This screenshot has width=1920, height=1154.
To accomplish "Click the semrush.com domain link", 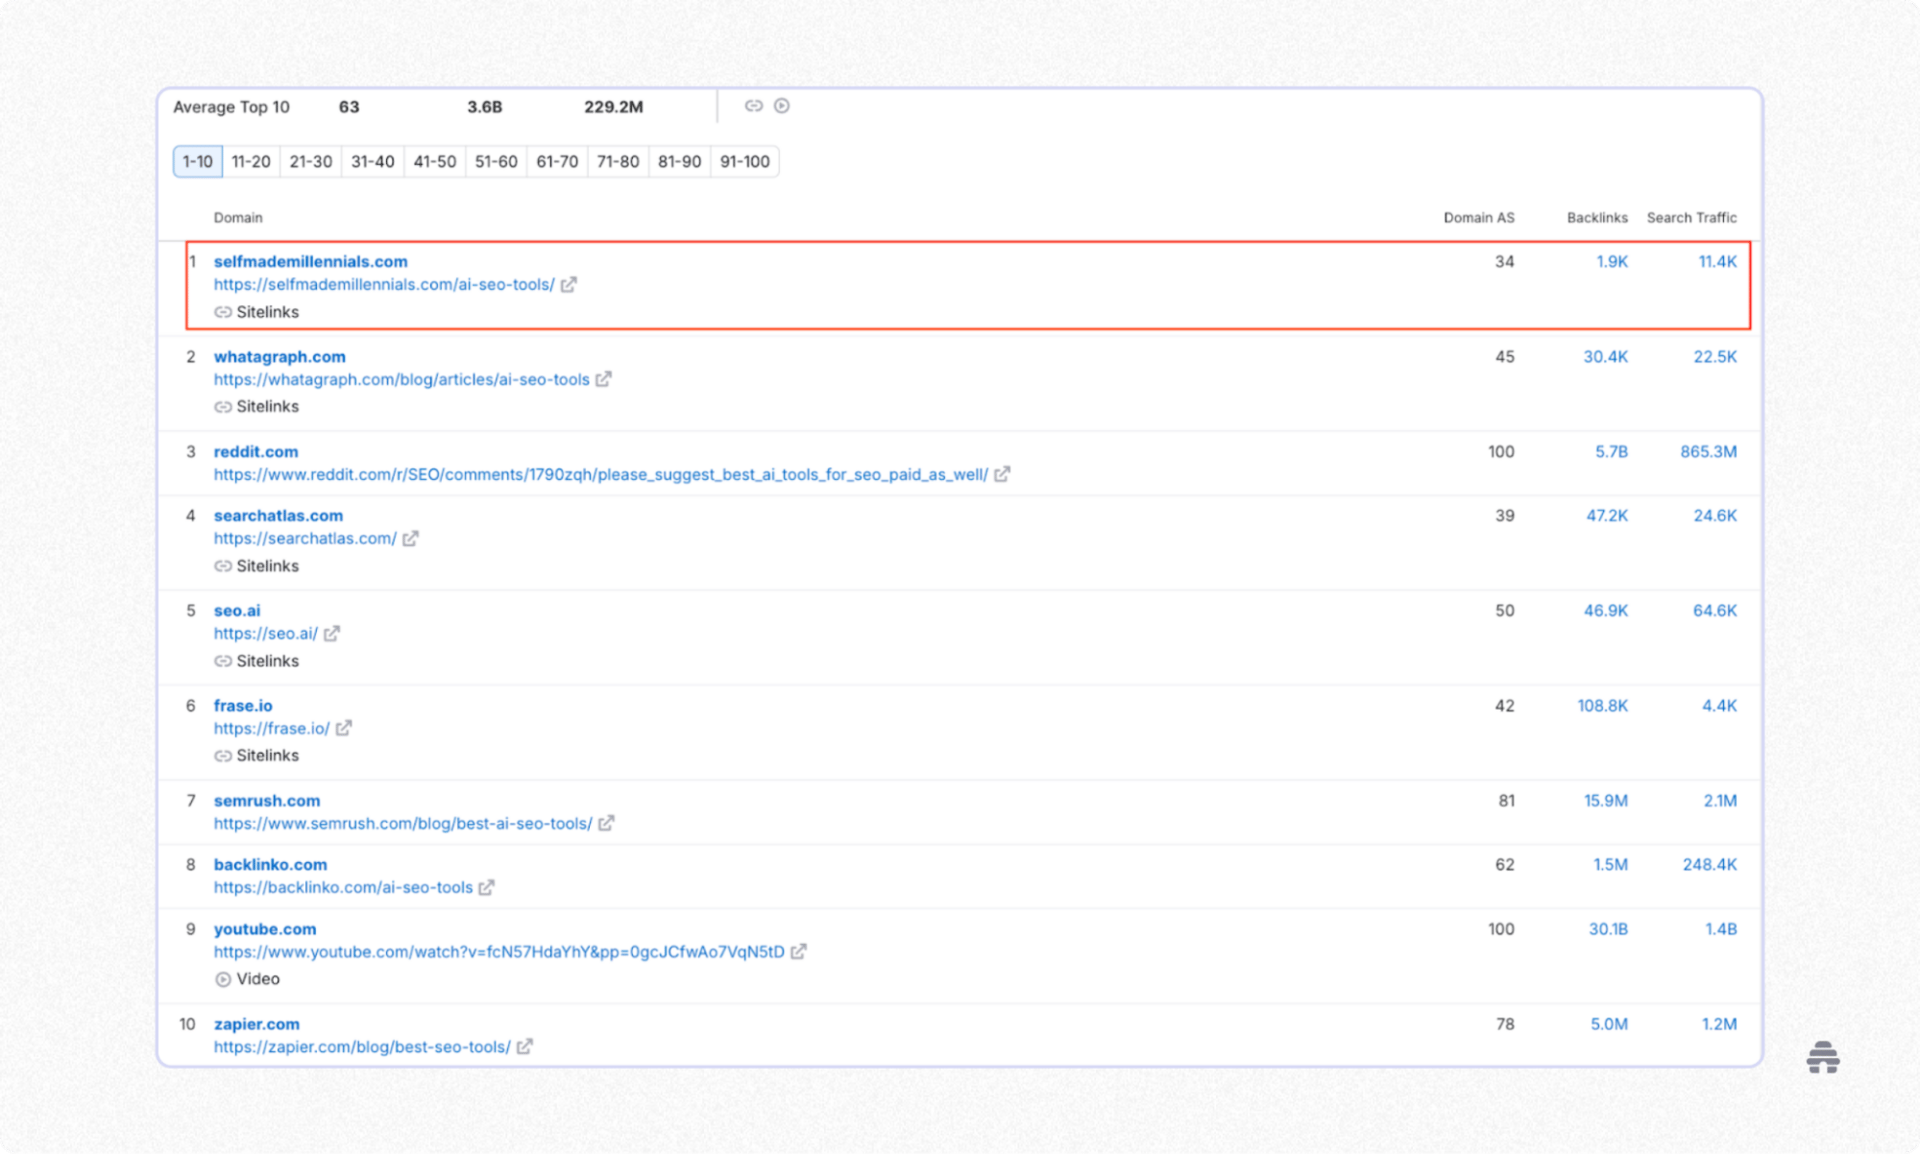I will 266,800.
